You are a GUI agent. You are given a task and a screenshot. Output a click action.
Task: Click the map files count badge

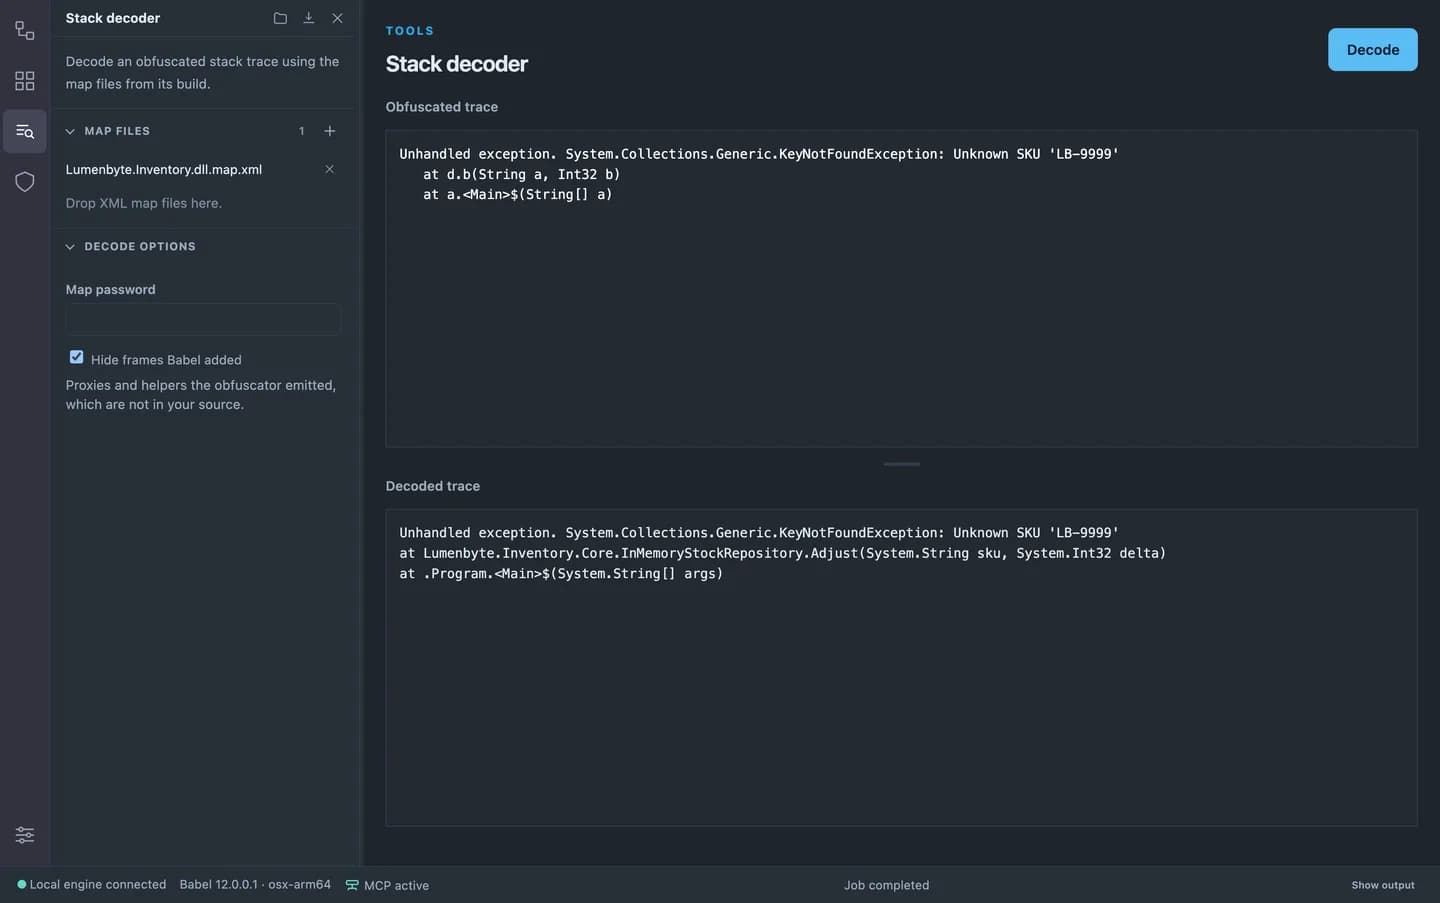(x=302, y=131)
